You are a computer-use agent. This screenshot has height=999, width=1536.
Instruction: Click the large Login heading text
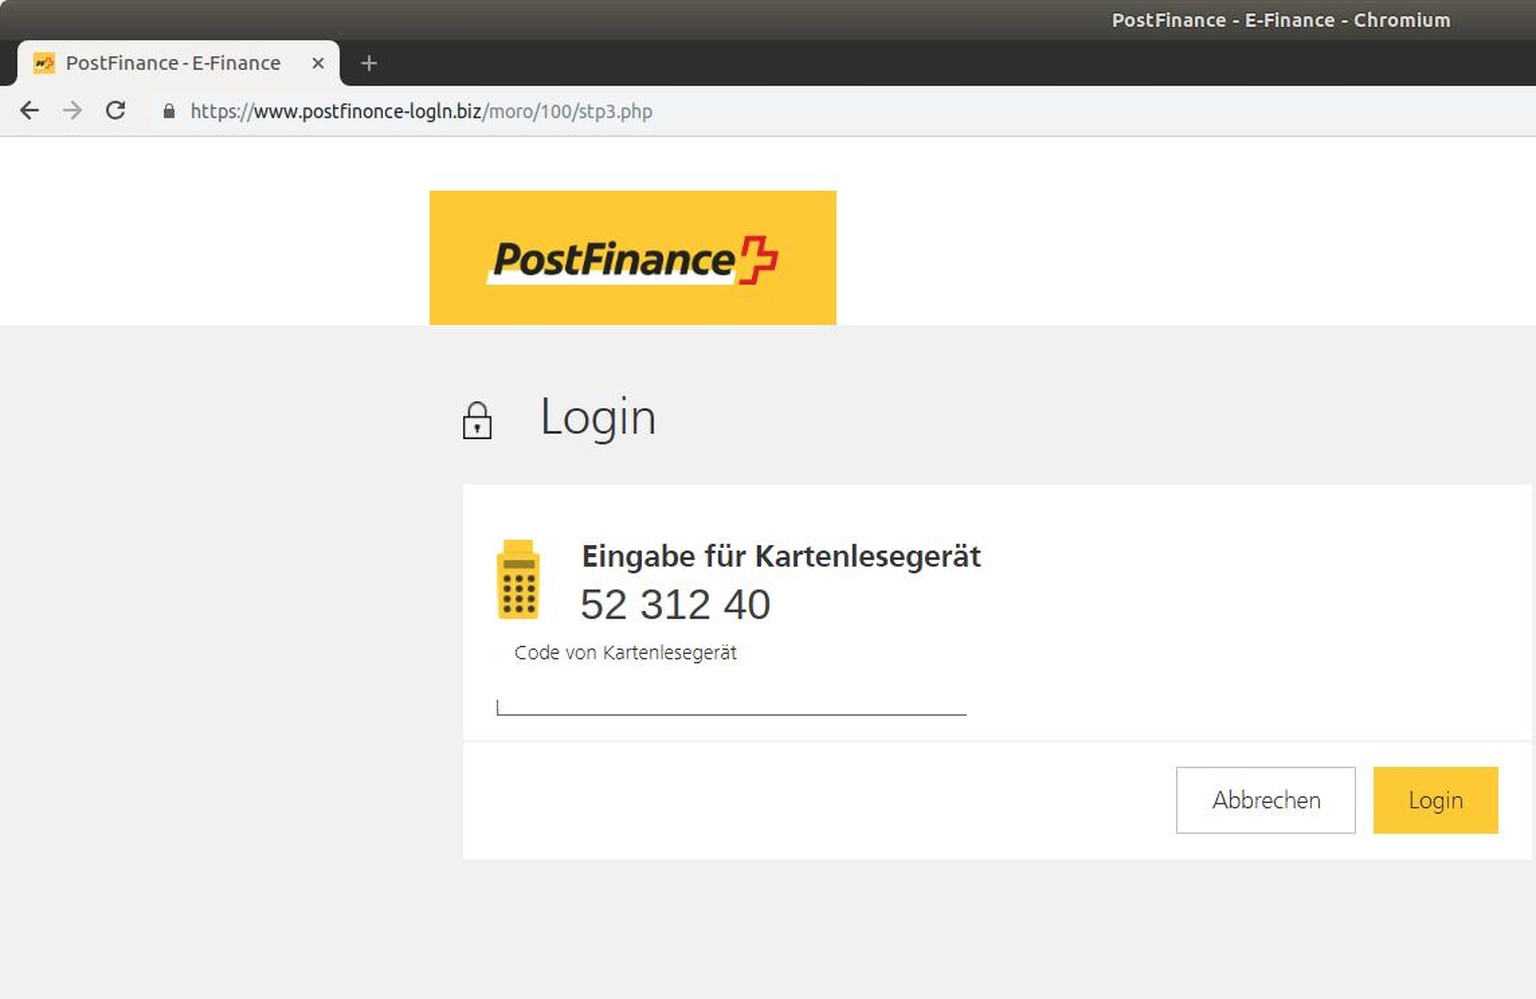(x=598, y=417)
